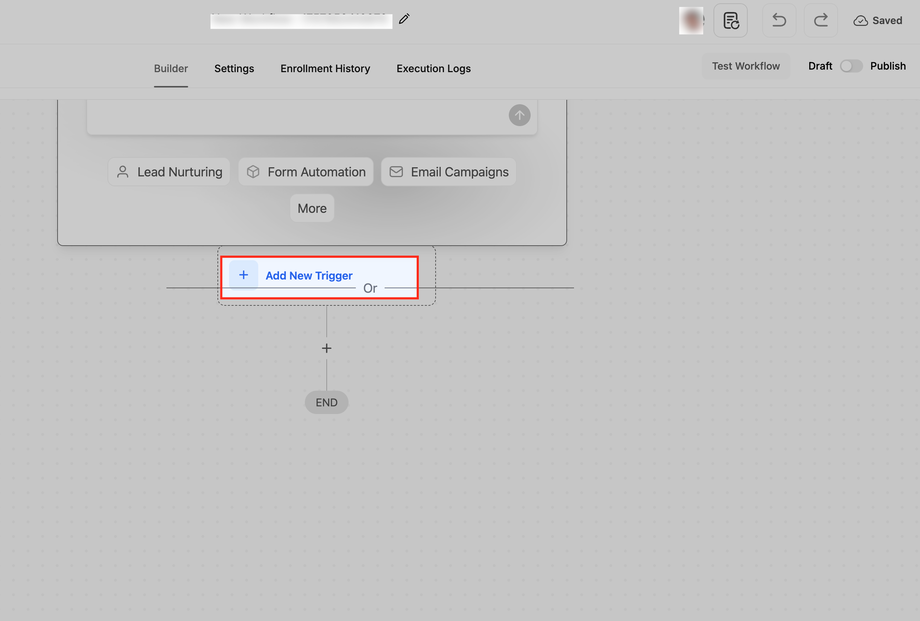Select the Builder tab
This screenshot has height=621, width=920.
pyautogui.click(x=171, y=69)
